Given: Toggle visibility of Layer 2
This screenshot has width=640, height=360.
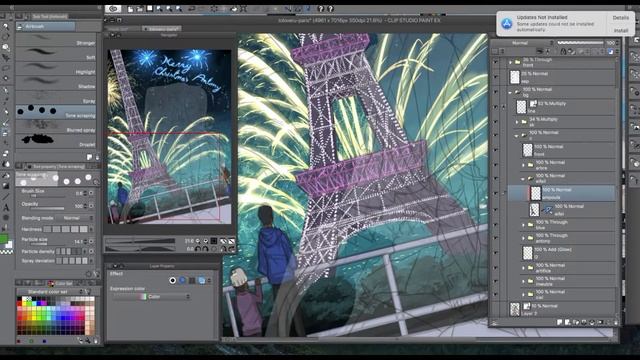Looking at the screenshot, I should coord(496,309).
